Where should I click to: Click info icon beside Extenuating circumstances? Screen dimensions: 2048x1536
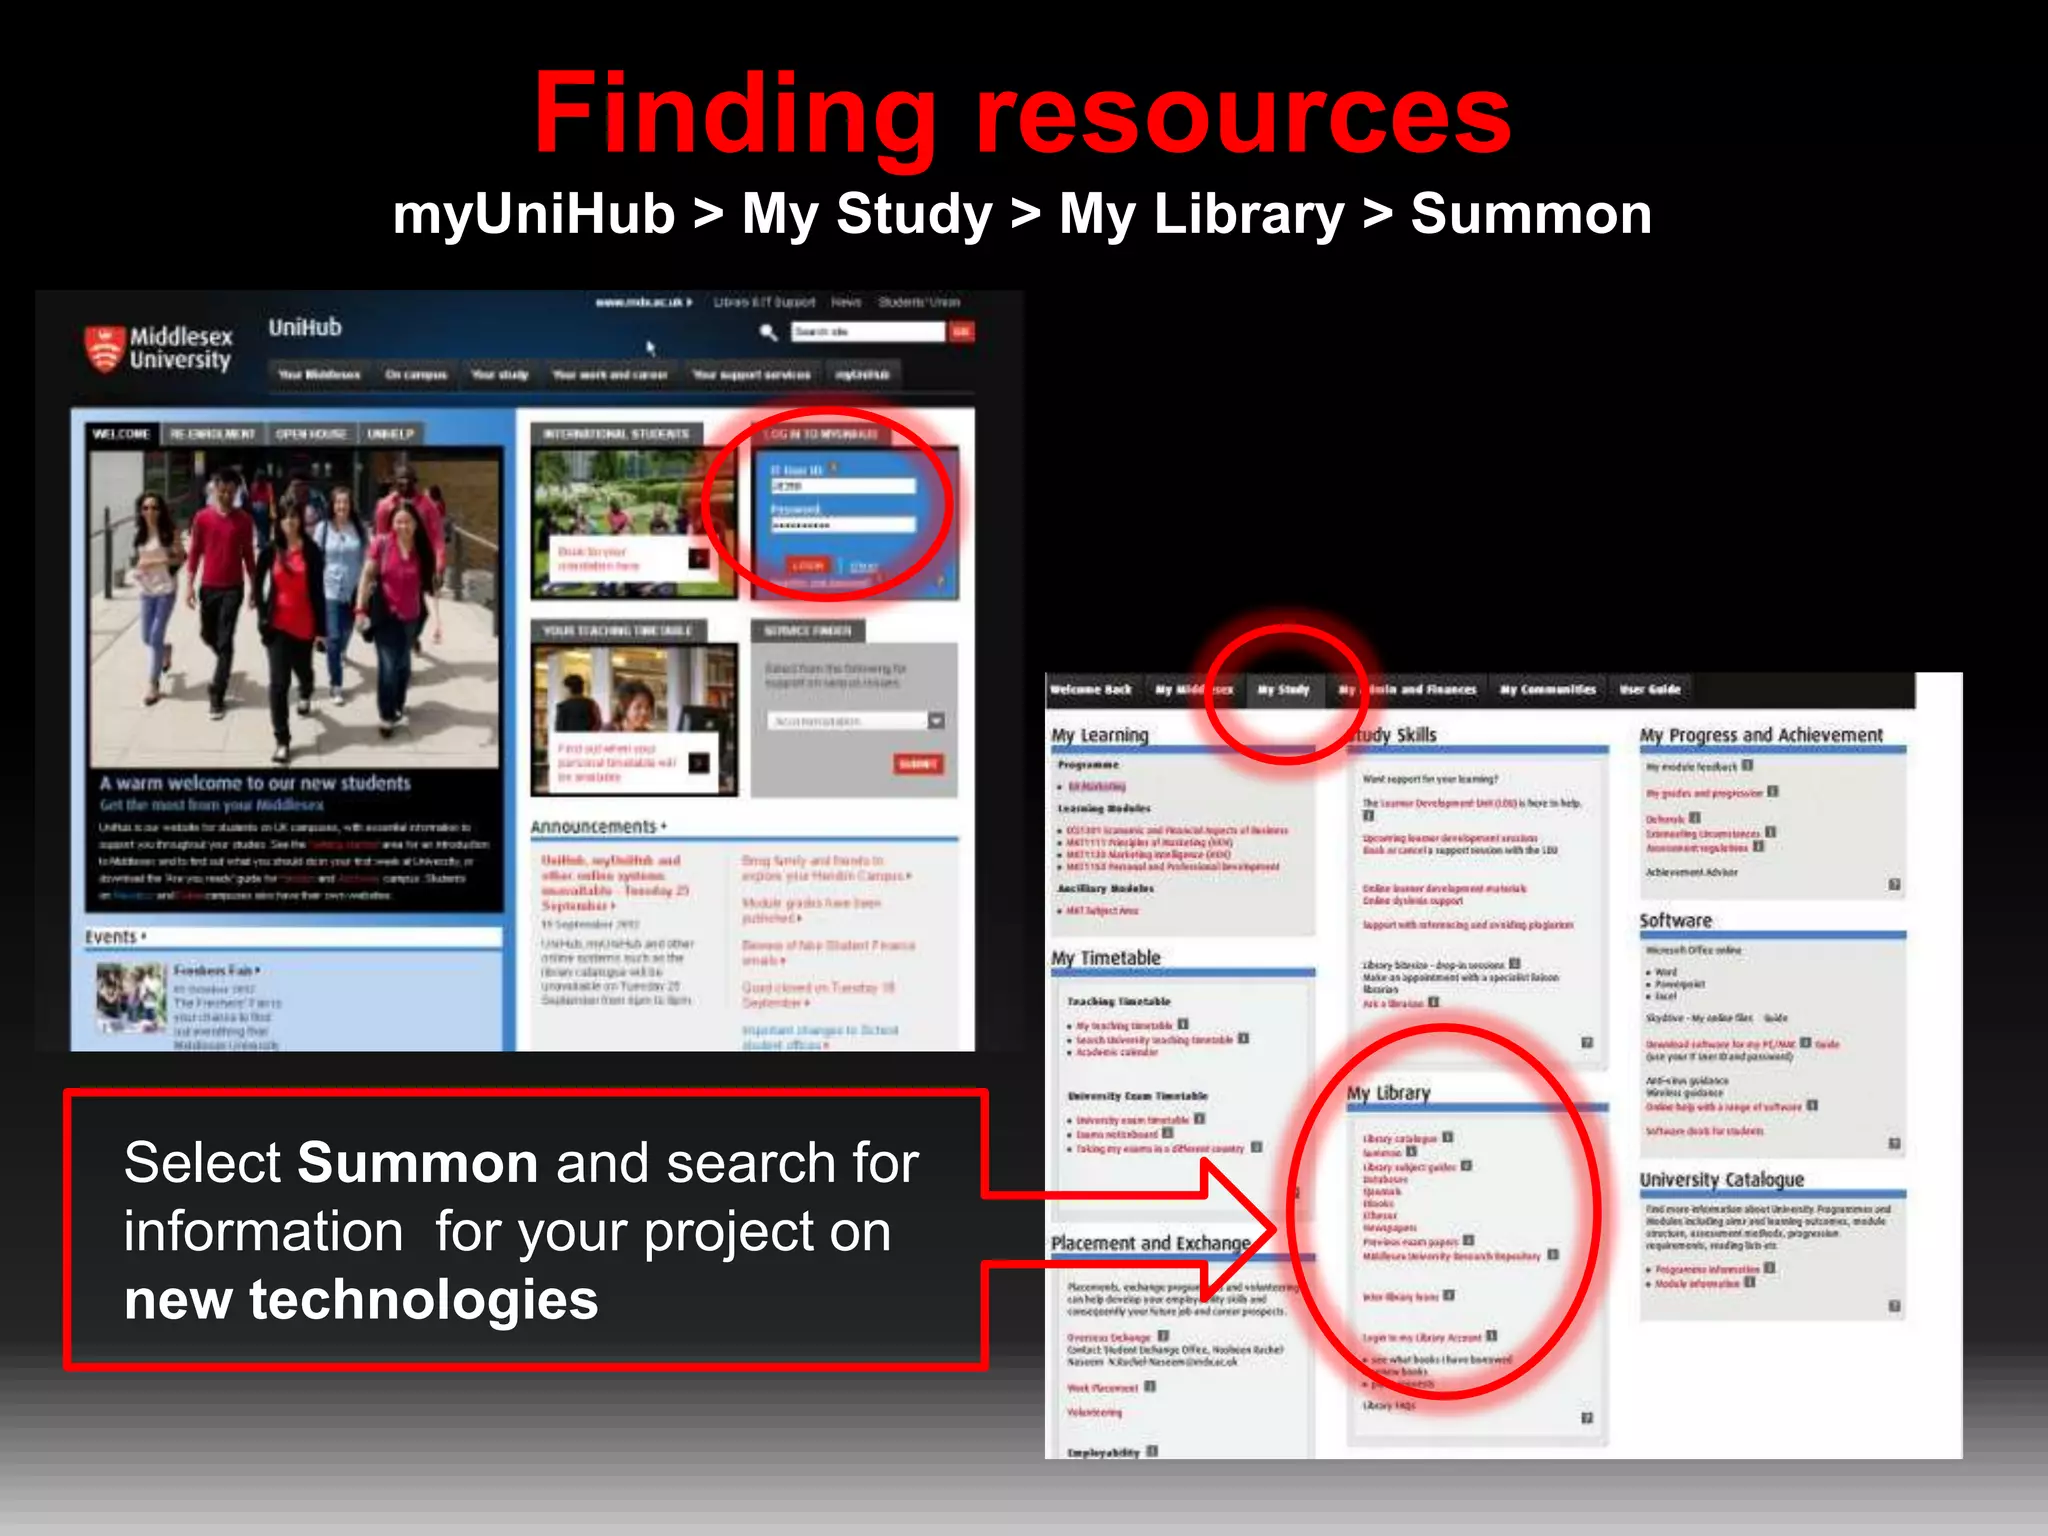pyautogui.click(x=1770, y=831)
